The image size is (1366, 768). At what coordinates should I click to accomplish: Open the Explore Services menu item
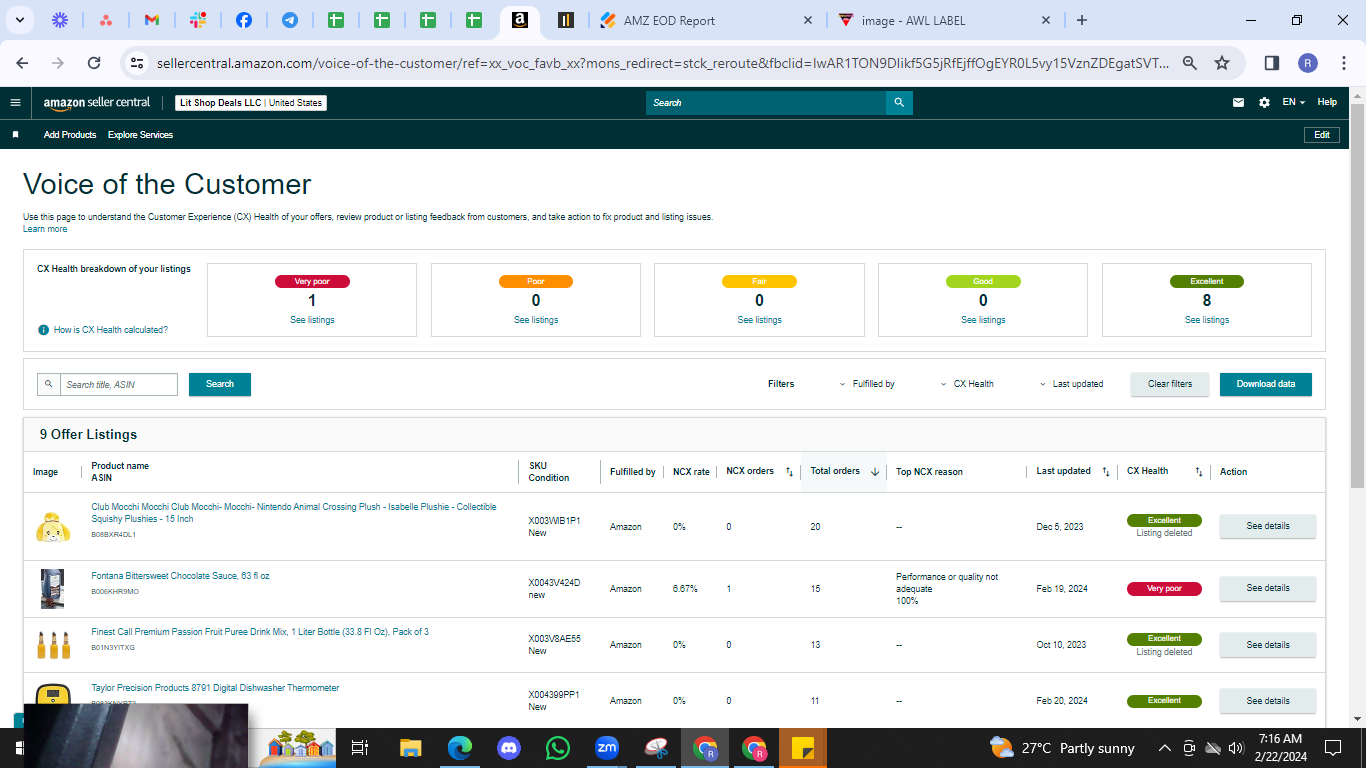[x=140, y=135]
